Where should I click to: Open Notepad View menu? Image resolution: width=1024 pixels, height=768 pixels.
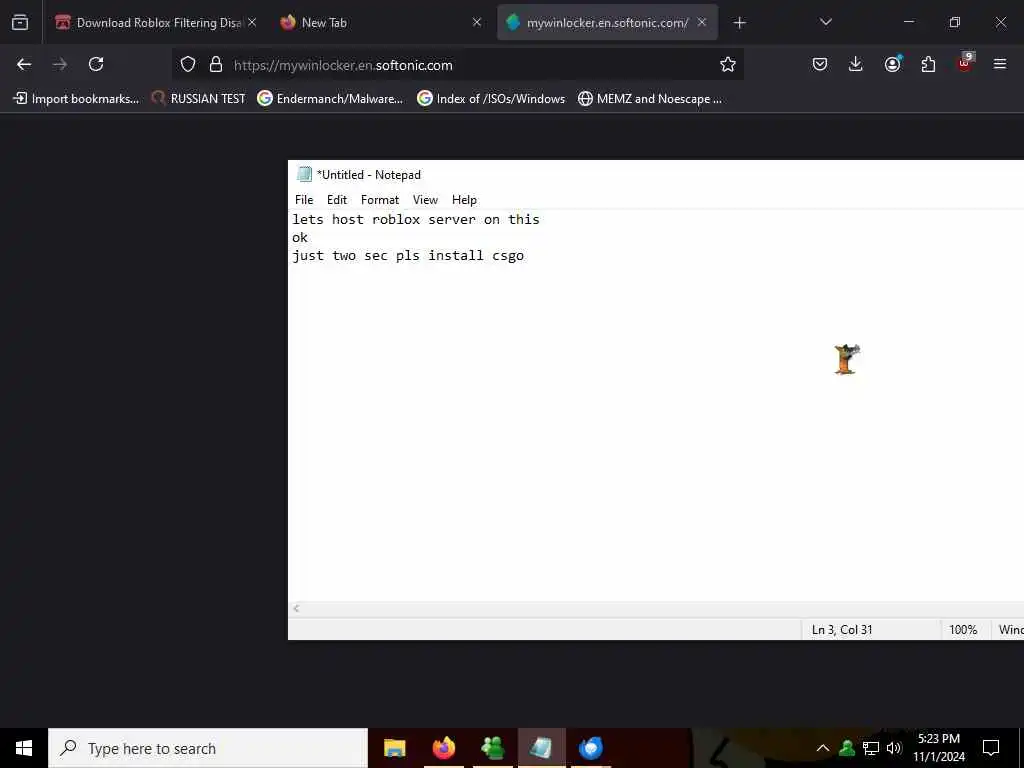tap(425, 200)
